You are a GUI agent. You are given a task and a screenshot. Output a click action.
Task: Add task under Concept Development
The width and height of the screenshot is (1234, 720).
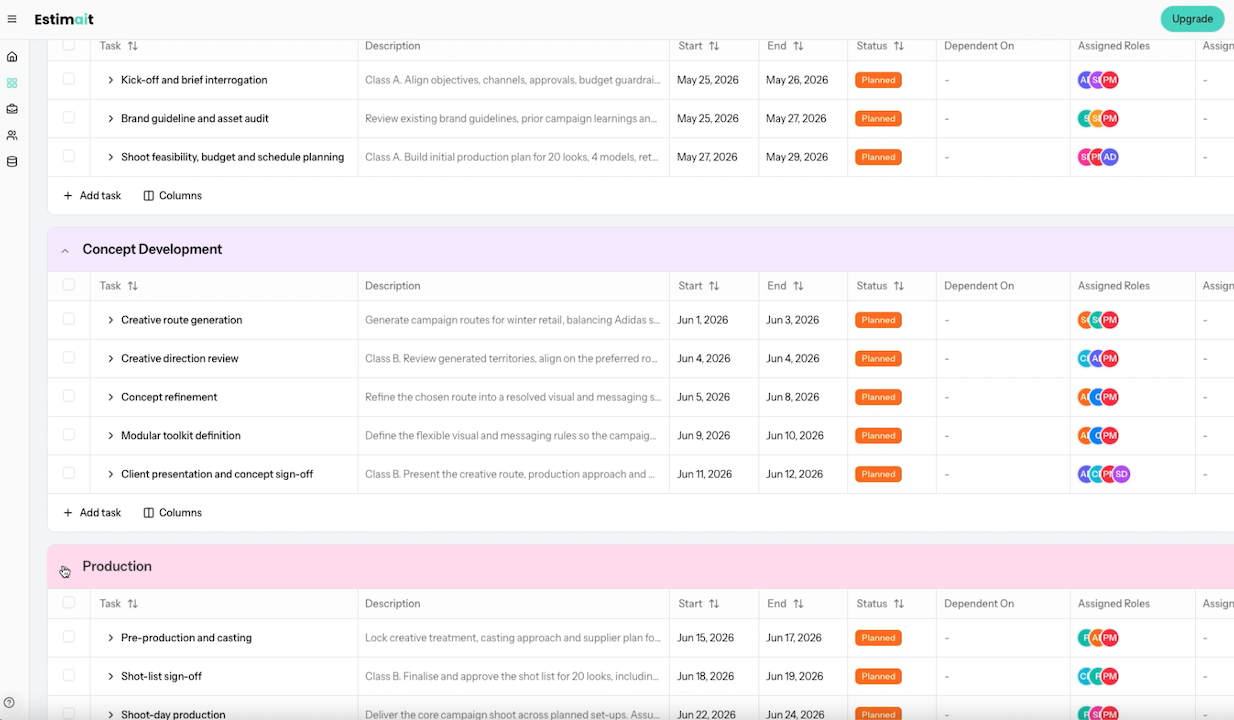coord(92,513)
